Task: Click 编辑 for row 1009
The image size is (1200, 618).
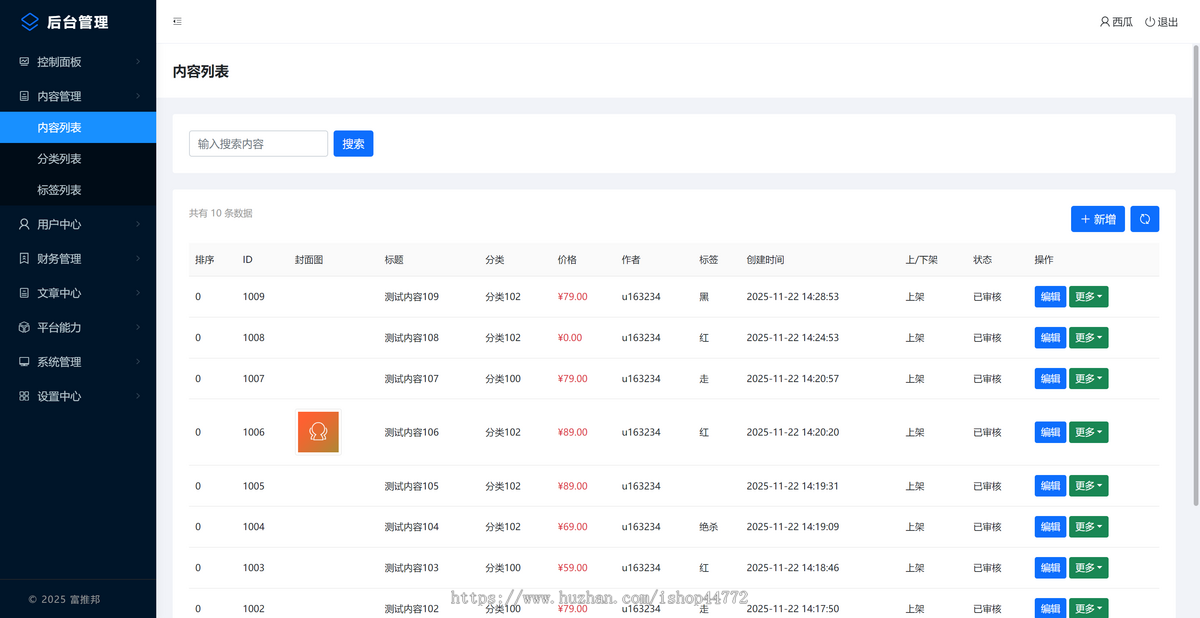Action: click(x=1050, y=297)
